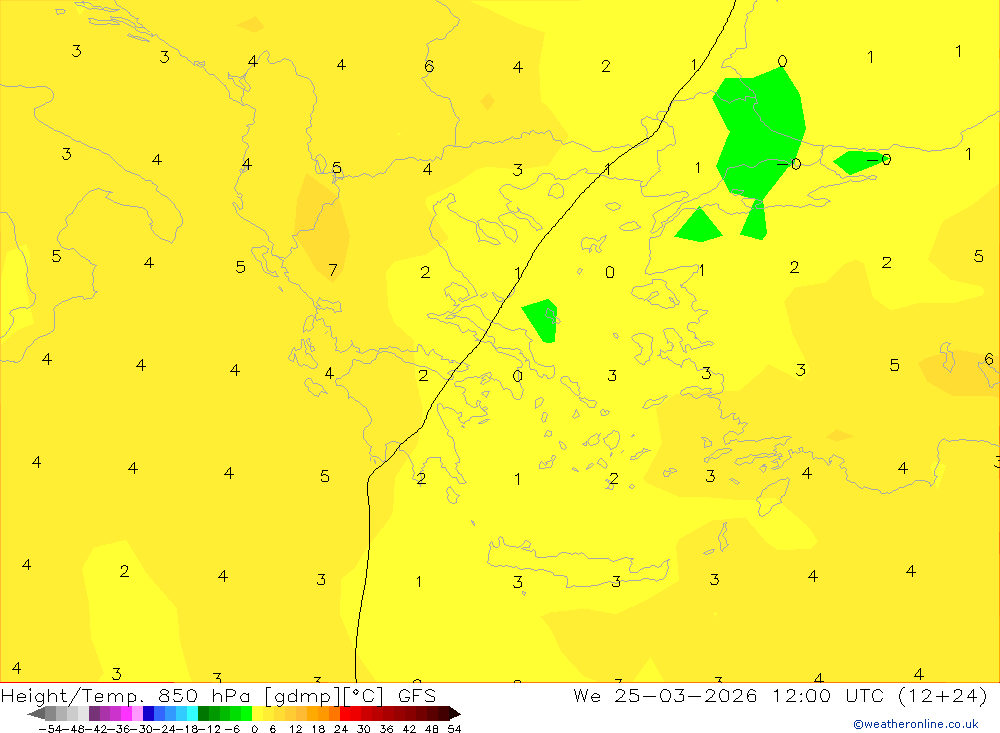The width and height of the screenshot is (1000, 733).
Task: Click the darkest green swatch in the legend
Action: [x=203, y=713]
